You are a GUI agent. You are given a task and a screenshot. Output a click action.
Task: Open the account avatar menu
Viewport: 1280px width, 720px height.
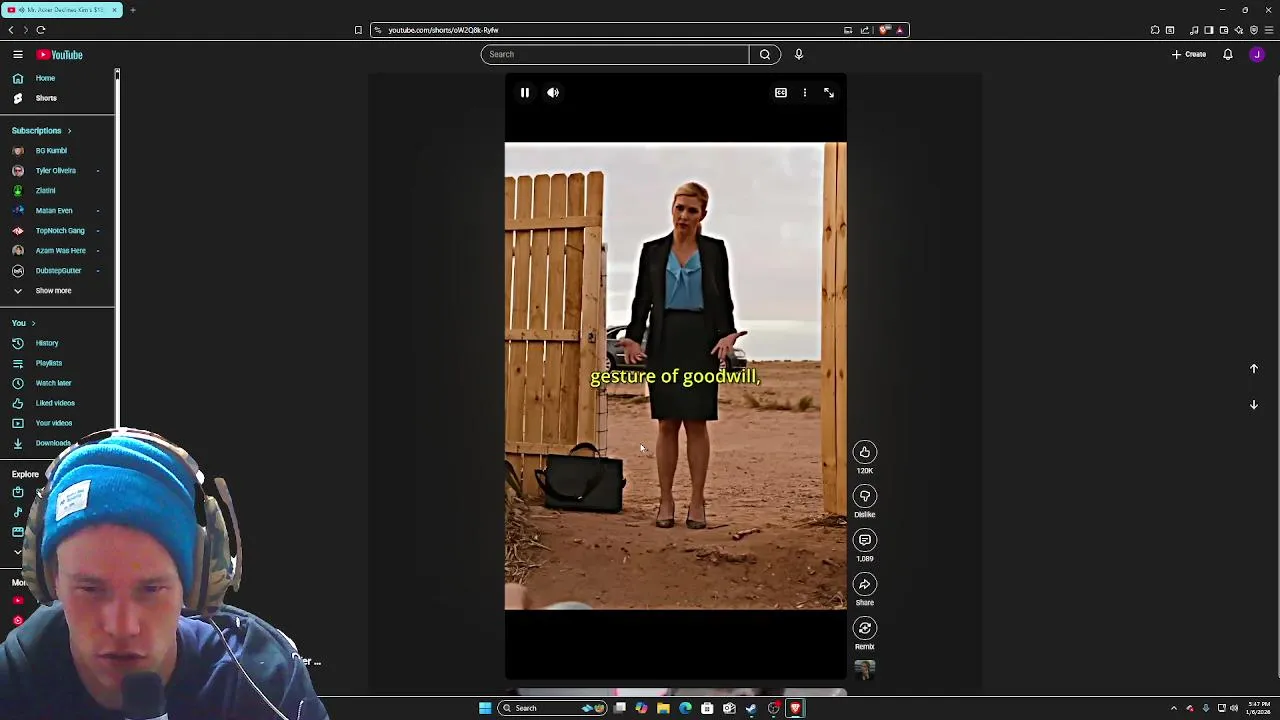tap(1257, 54)
